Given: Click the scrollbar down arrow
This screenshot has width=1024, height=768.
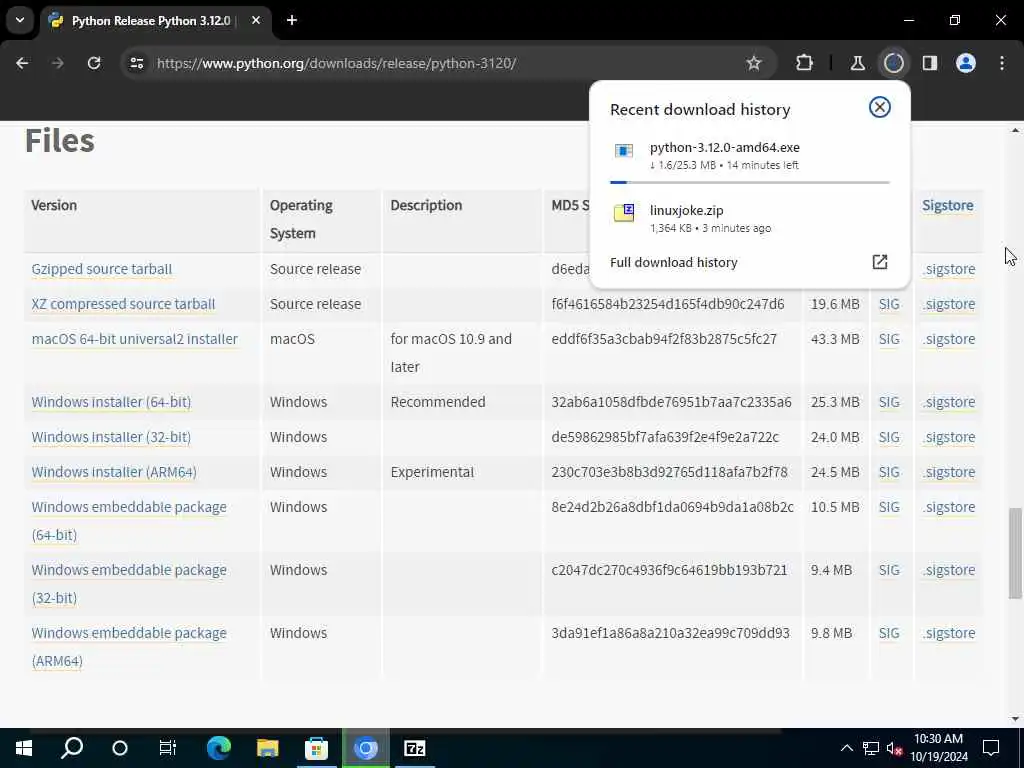Looking at the screenshot, I should (x=1015, y=719).
